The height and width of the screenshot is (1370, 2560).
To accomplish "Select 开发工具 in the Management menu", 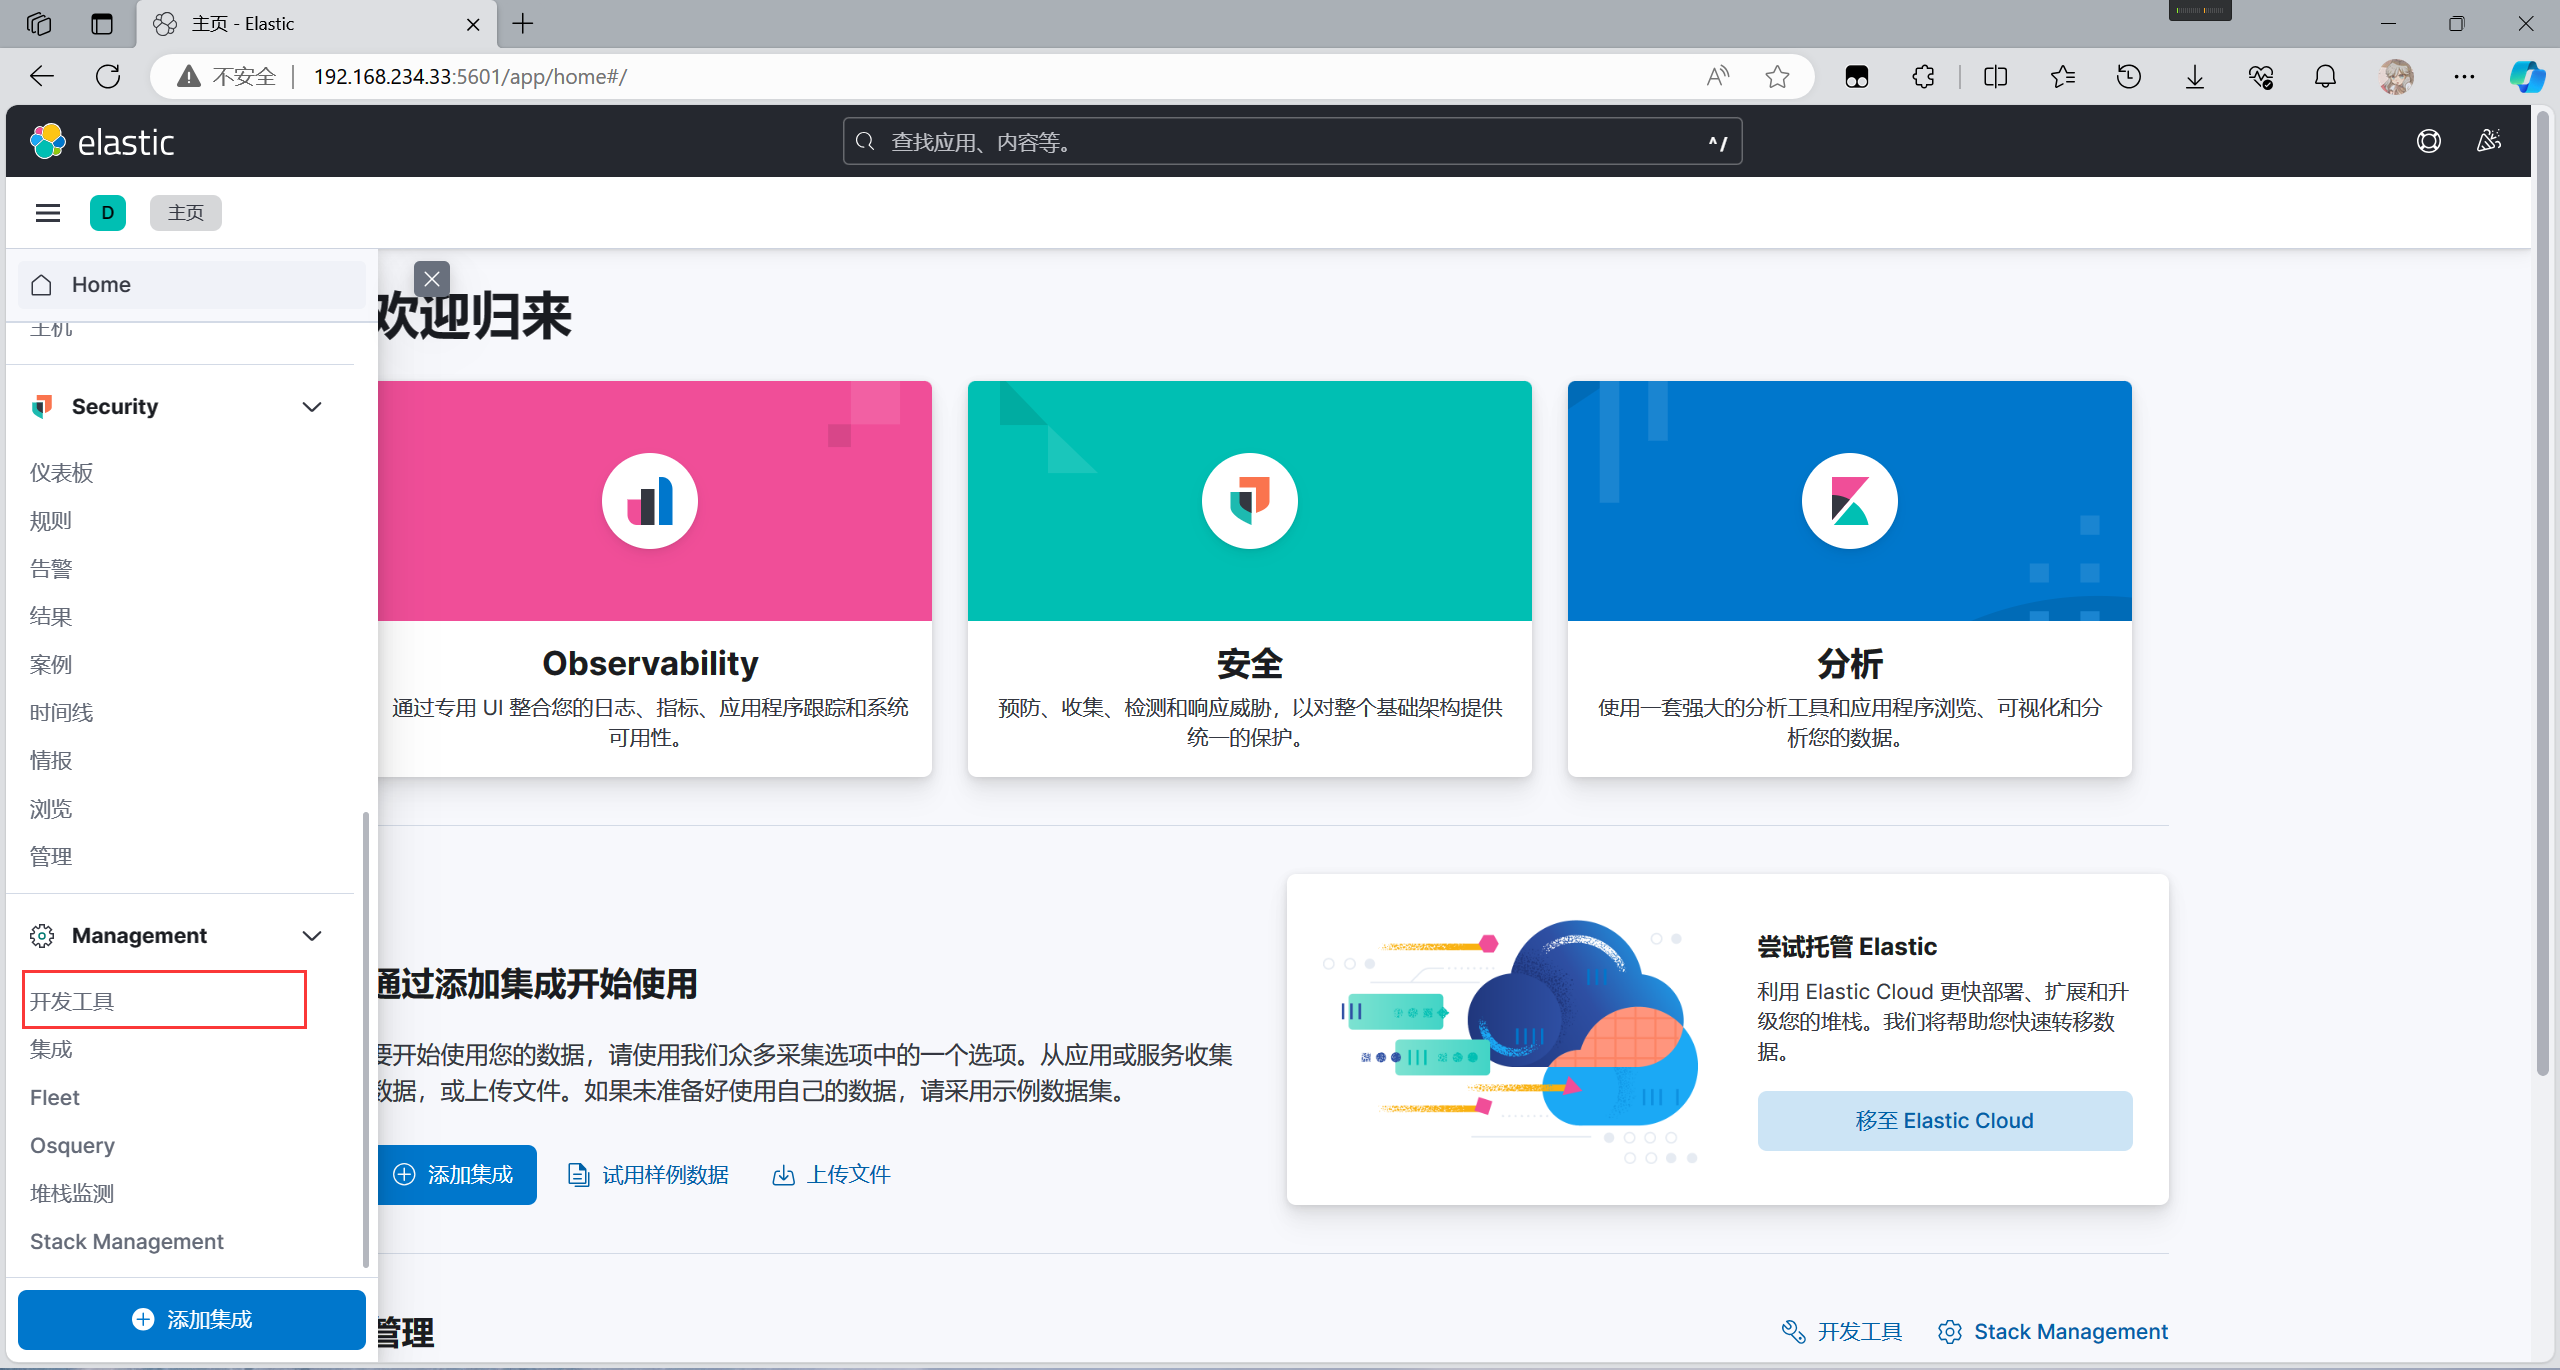I will coord(72,1001).
